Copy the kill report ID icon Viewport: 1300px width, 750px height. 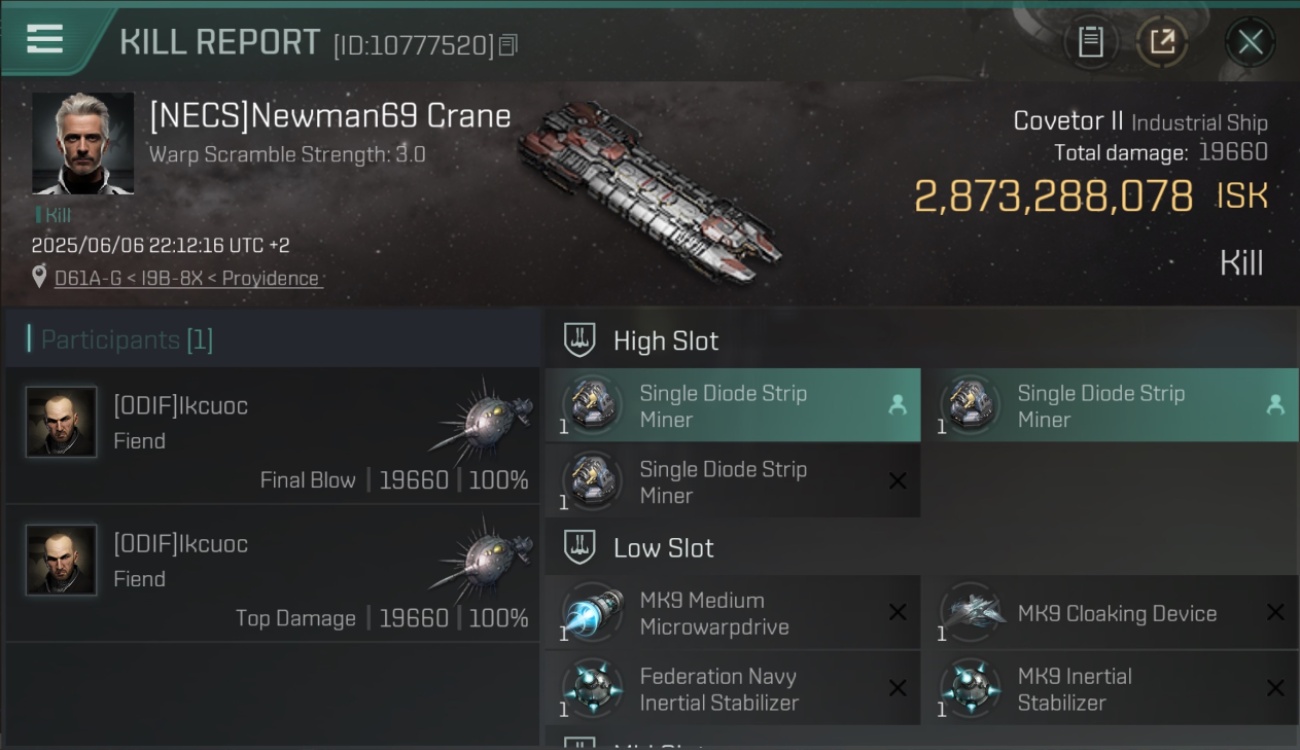coord(508,45)
